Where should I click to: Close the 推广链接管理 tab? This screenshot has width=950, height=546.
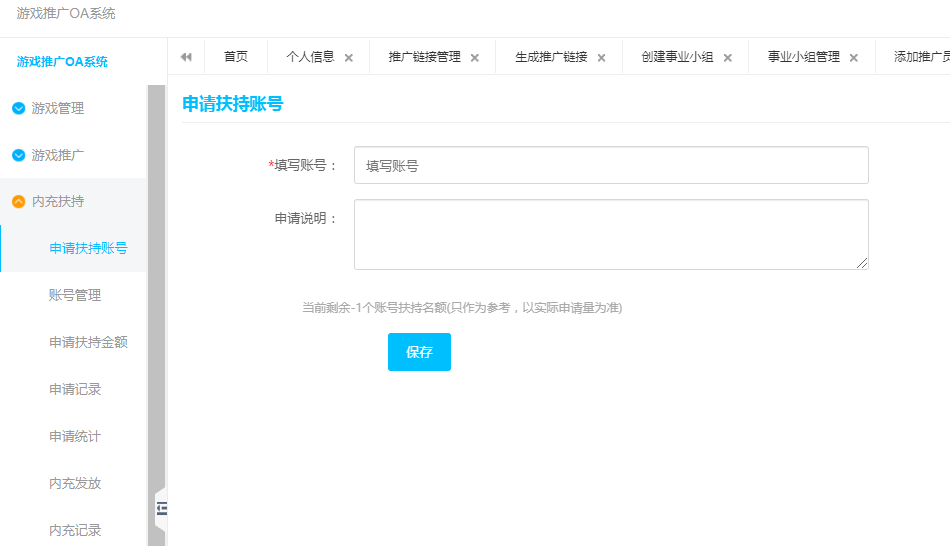(475, 58)
